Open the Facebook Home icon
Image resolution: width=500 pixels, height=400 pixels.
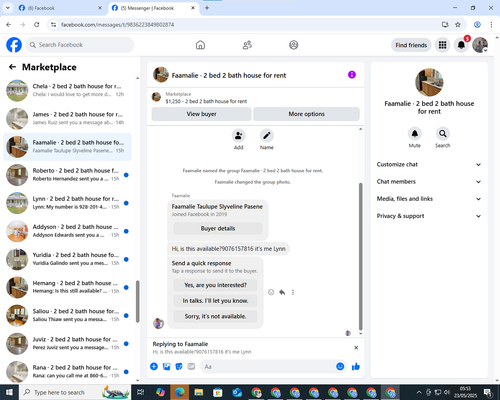point(200,45)
